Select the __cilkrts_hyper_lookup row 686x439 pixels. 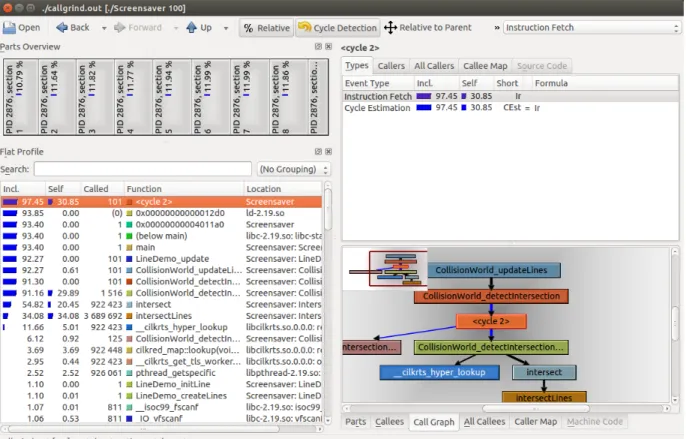(x=161, y=327)
